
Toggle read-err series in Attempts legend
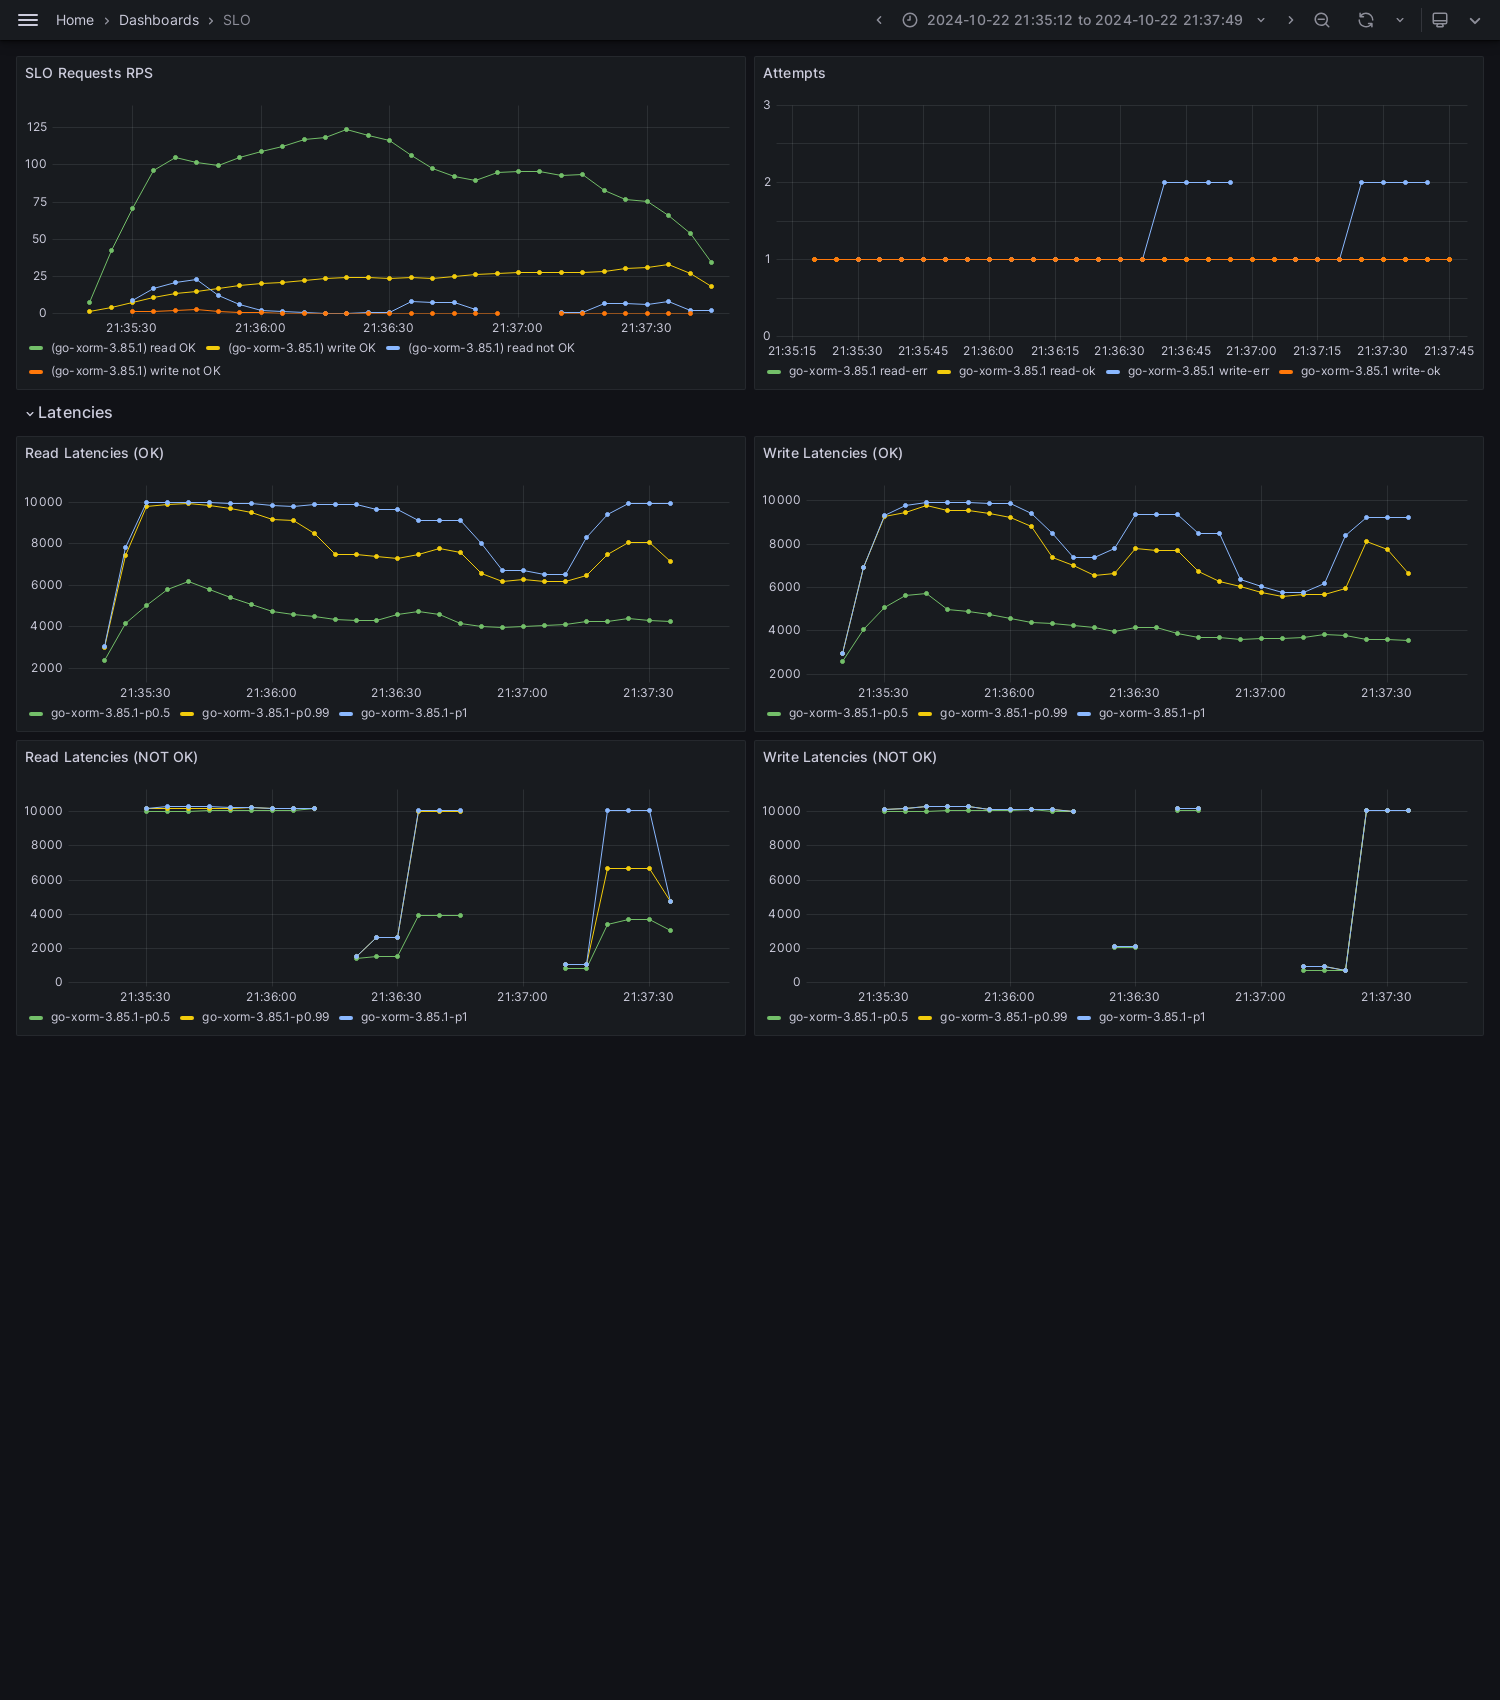point(858,371)
